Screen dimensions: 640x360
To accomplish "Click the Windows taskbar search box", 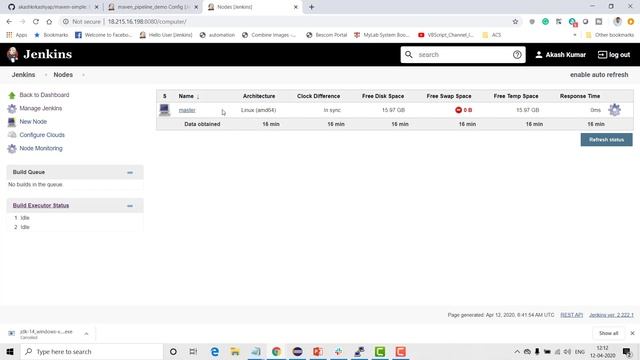I will (92, 351).
